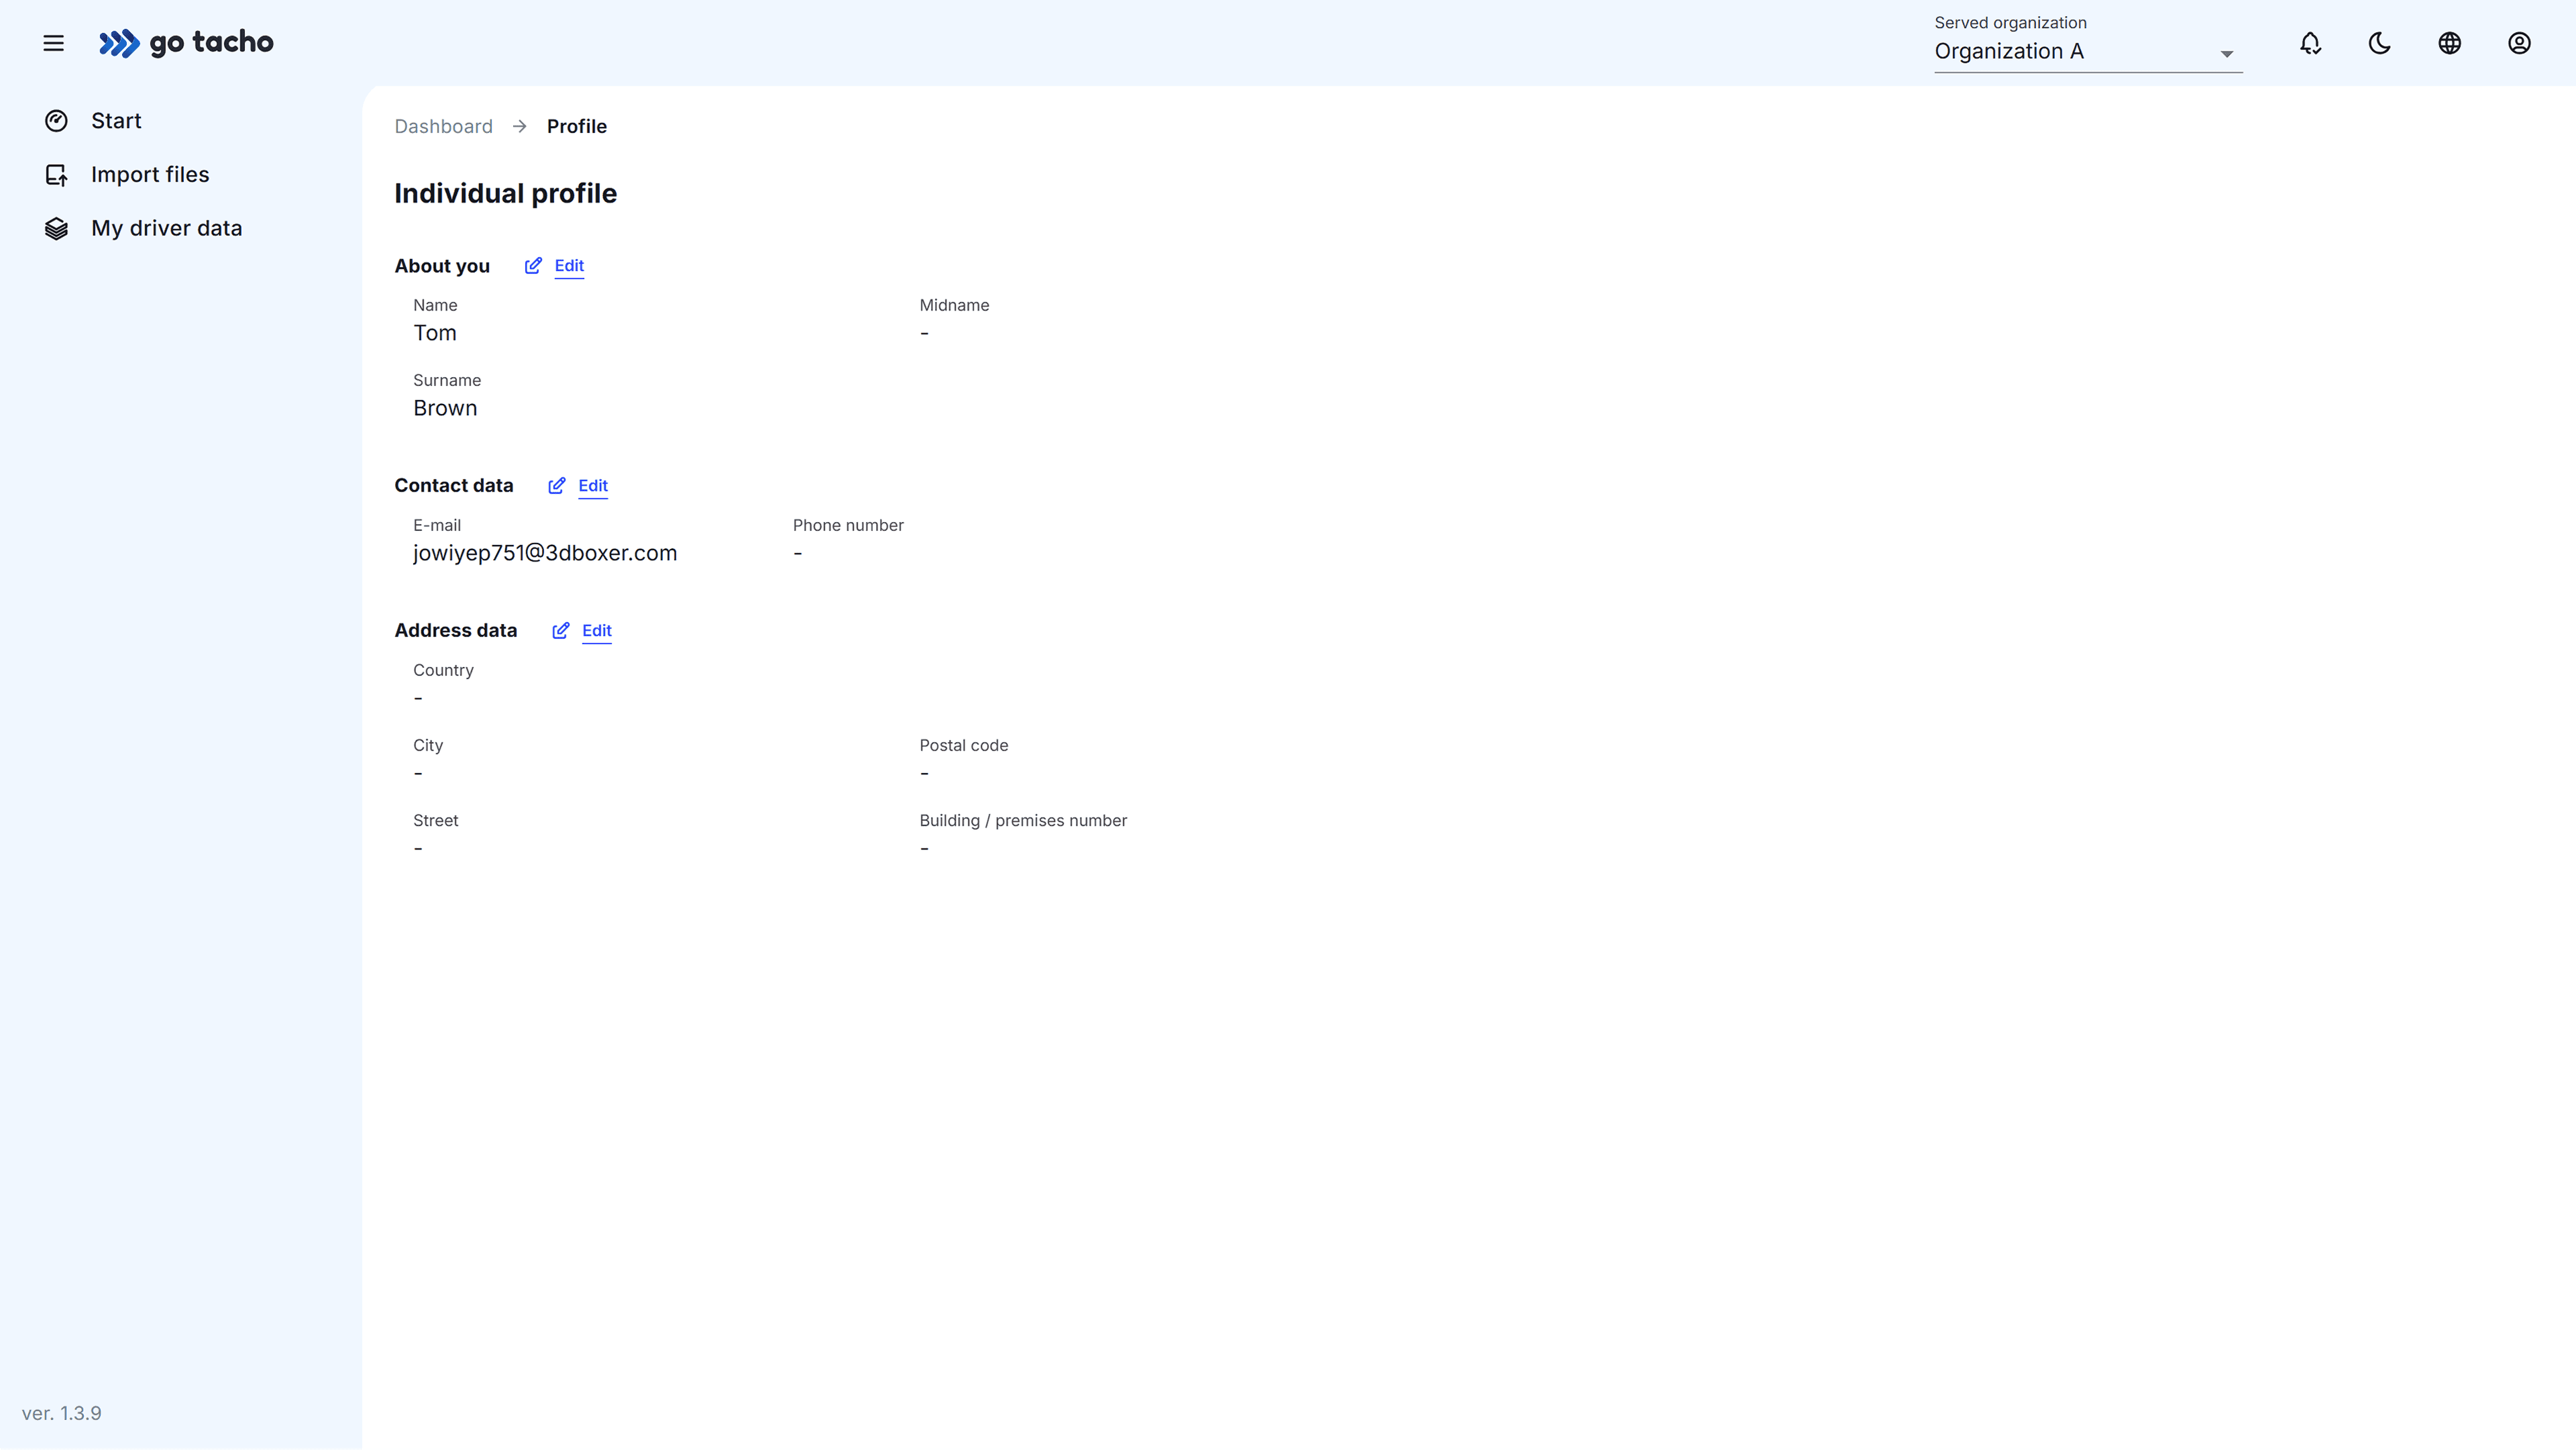The height and width of the screenshot is (1450, 2576).
Task: Open the Dashboard breadcrumb link
Action: click(443, 126)
